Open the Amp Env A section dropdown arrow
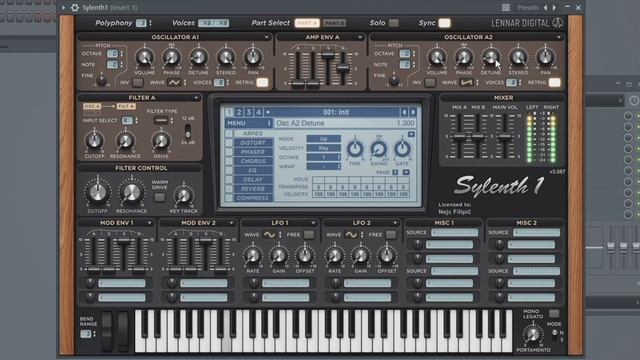 point(360,37)
